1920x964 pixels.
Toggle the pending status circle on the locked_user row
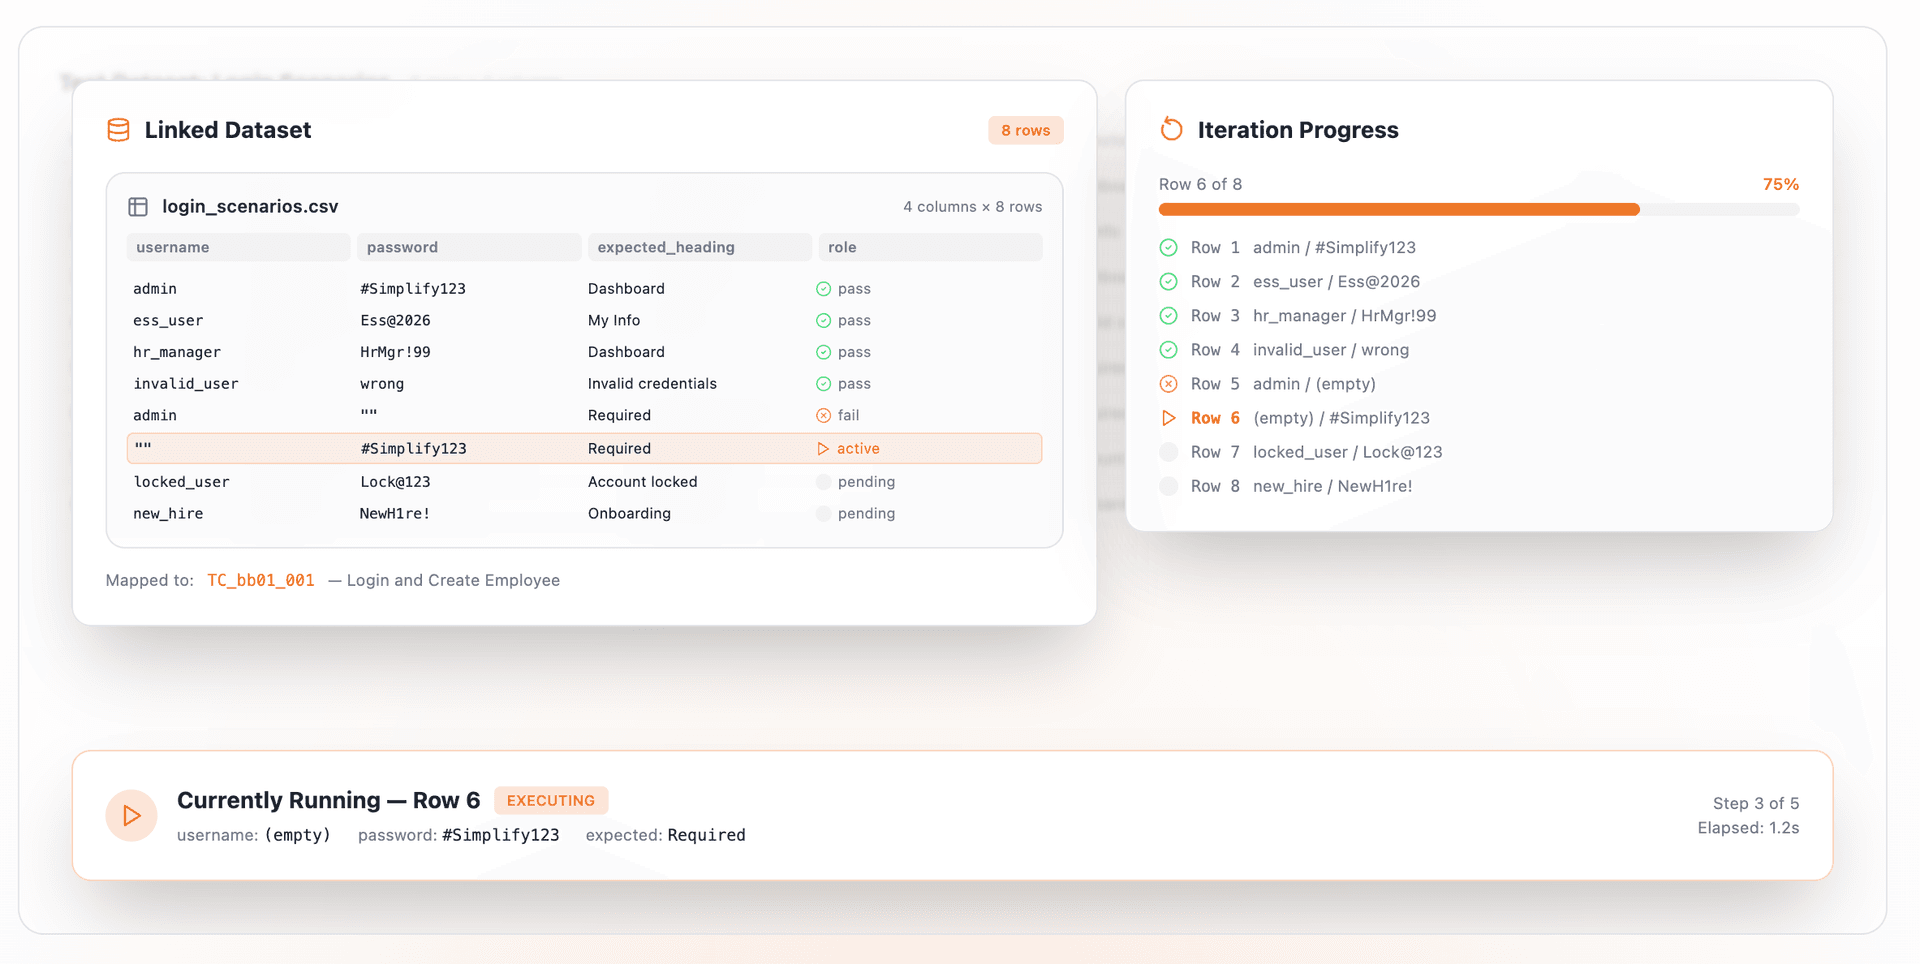823,481
